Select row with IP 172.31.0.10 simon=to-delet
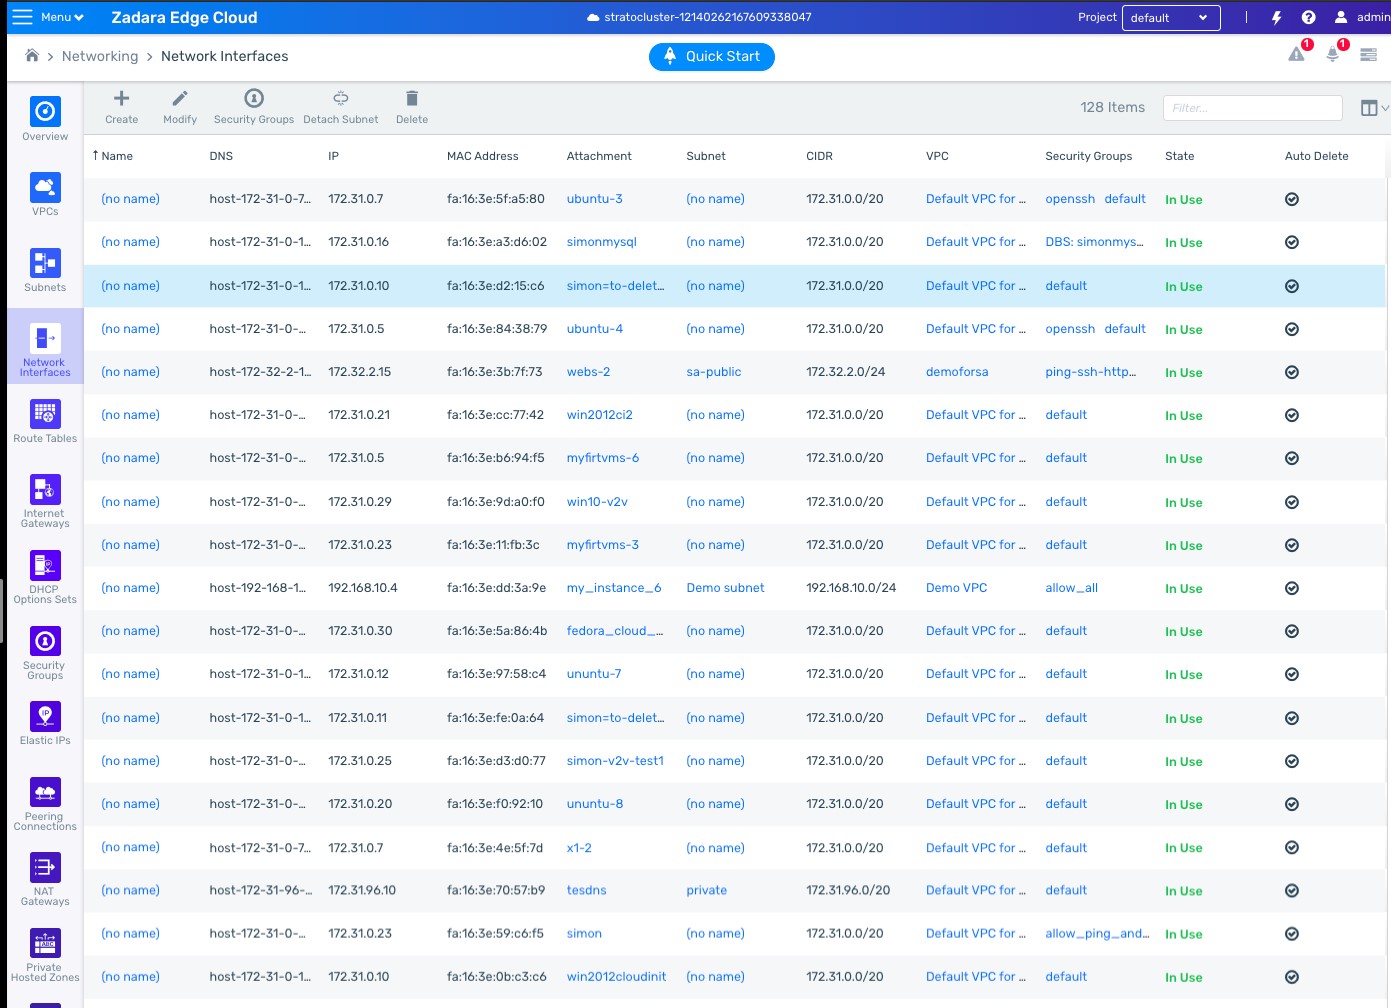Viewport: 1391px width, 1008px height. [x=735, y=286]
